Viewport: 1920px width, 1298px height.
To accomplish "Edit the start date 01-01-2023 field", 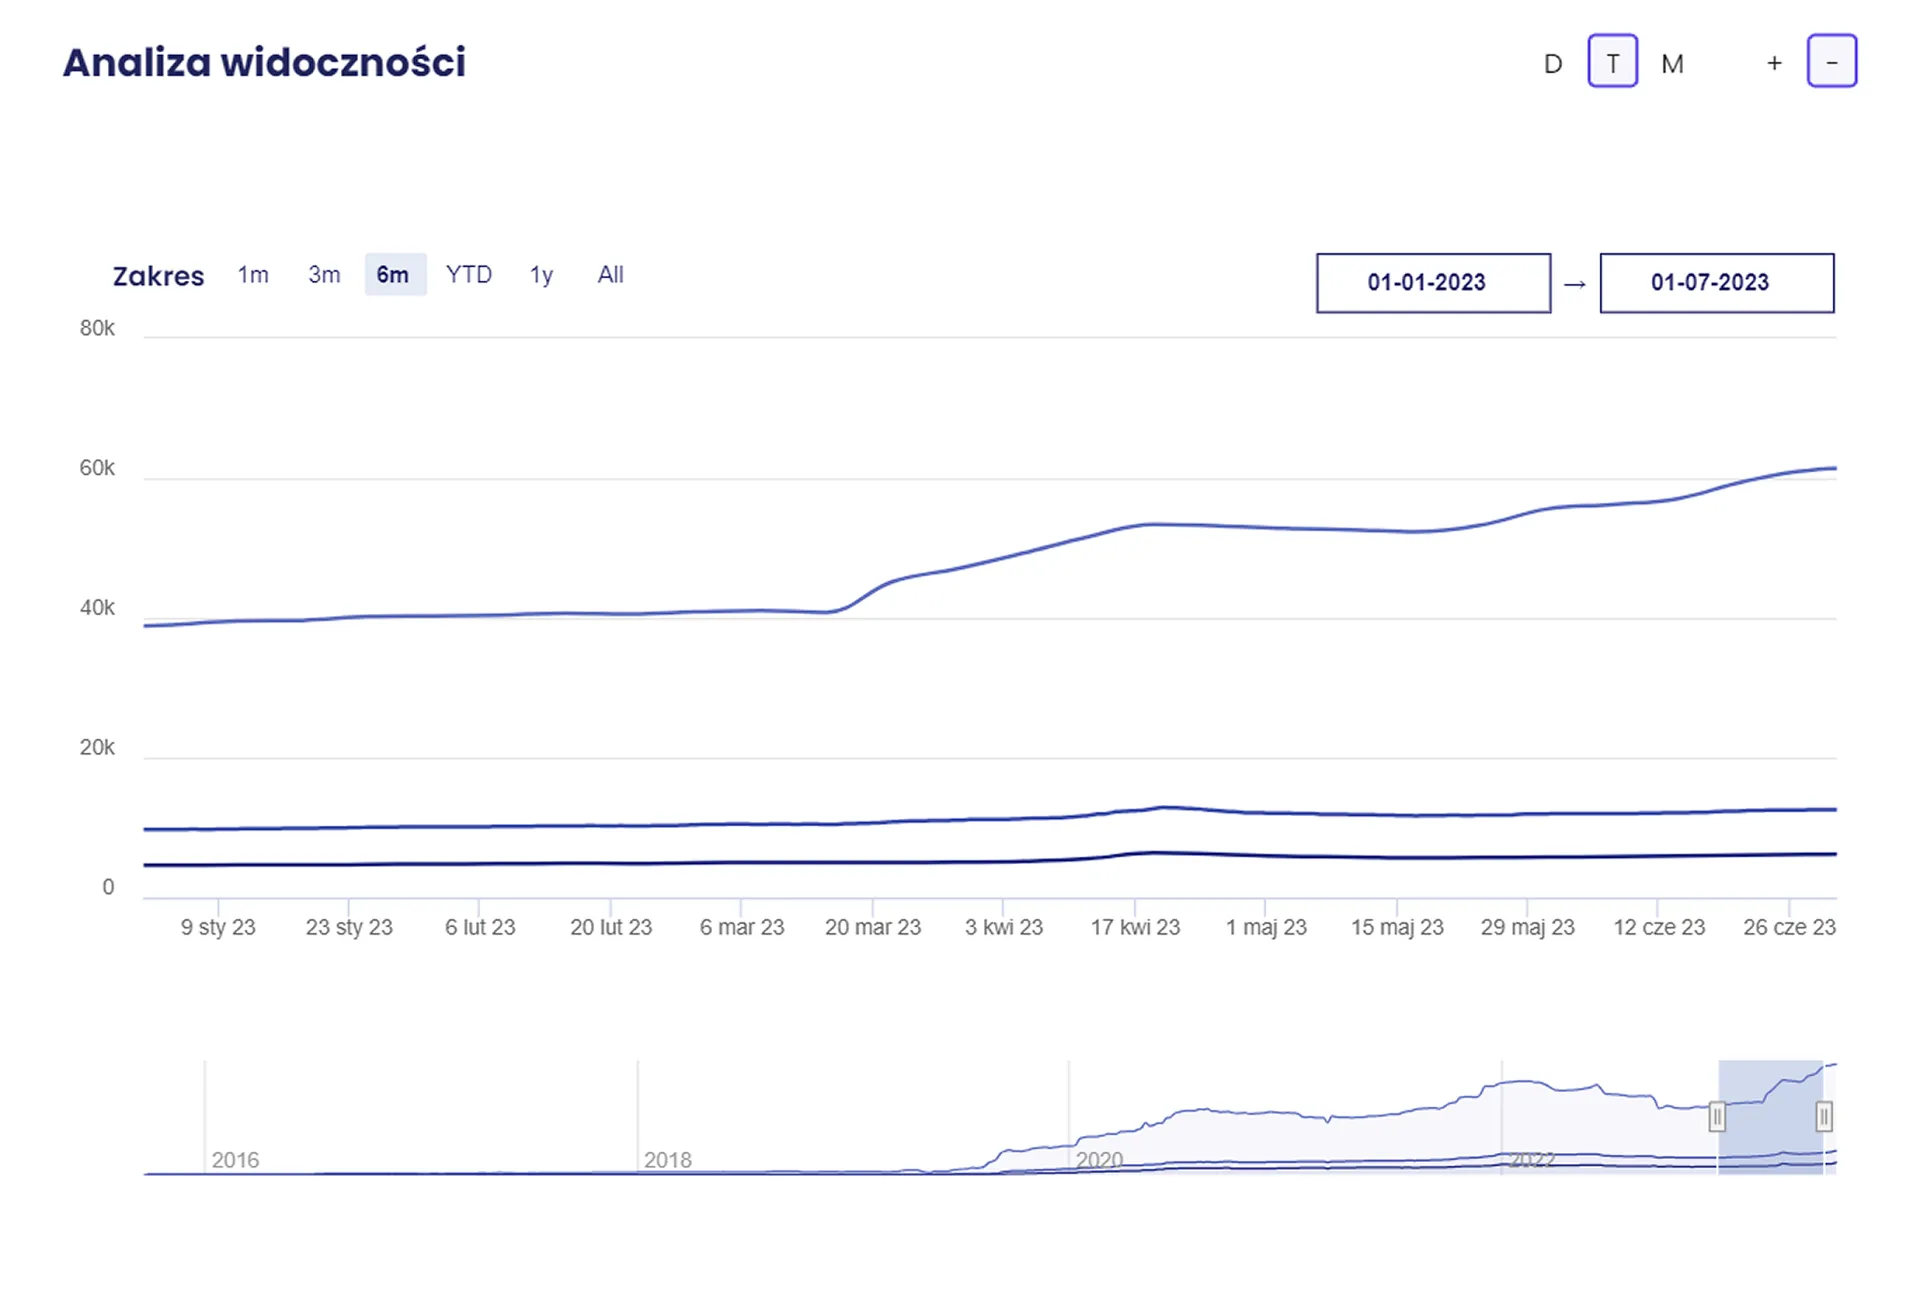I will [1433, 283].
